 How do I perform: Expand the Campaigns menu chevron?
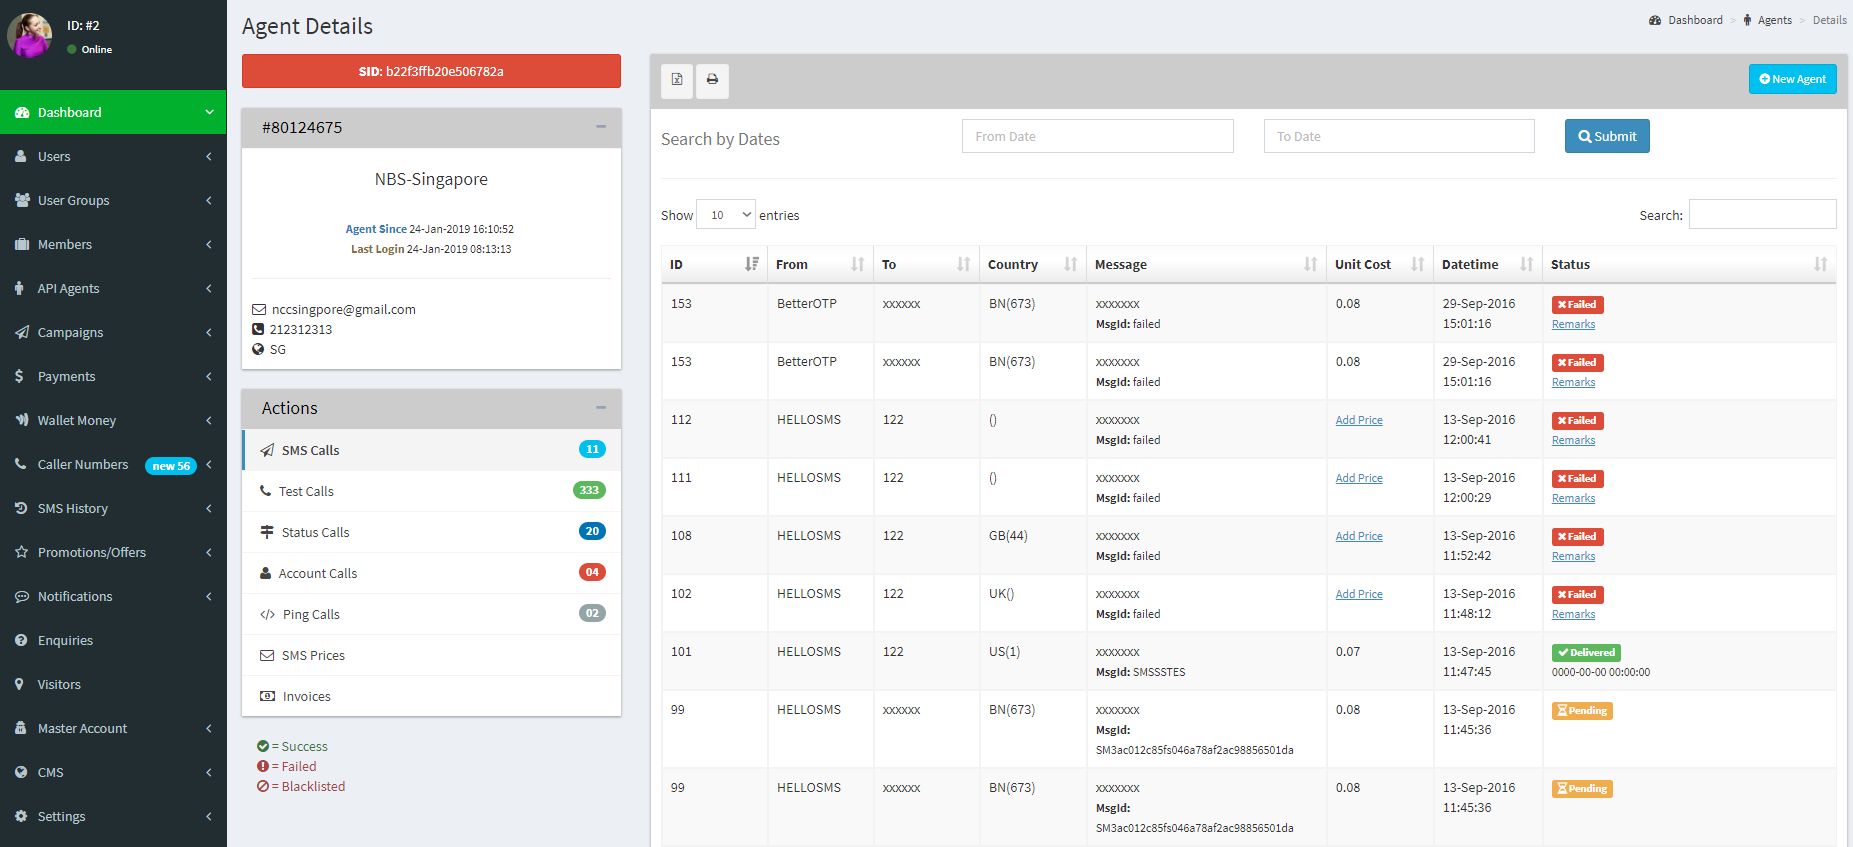pyautogui.click(x=209, y=332)
